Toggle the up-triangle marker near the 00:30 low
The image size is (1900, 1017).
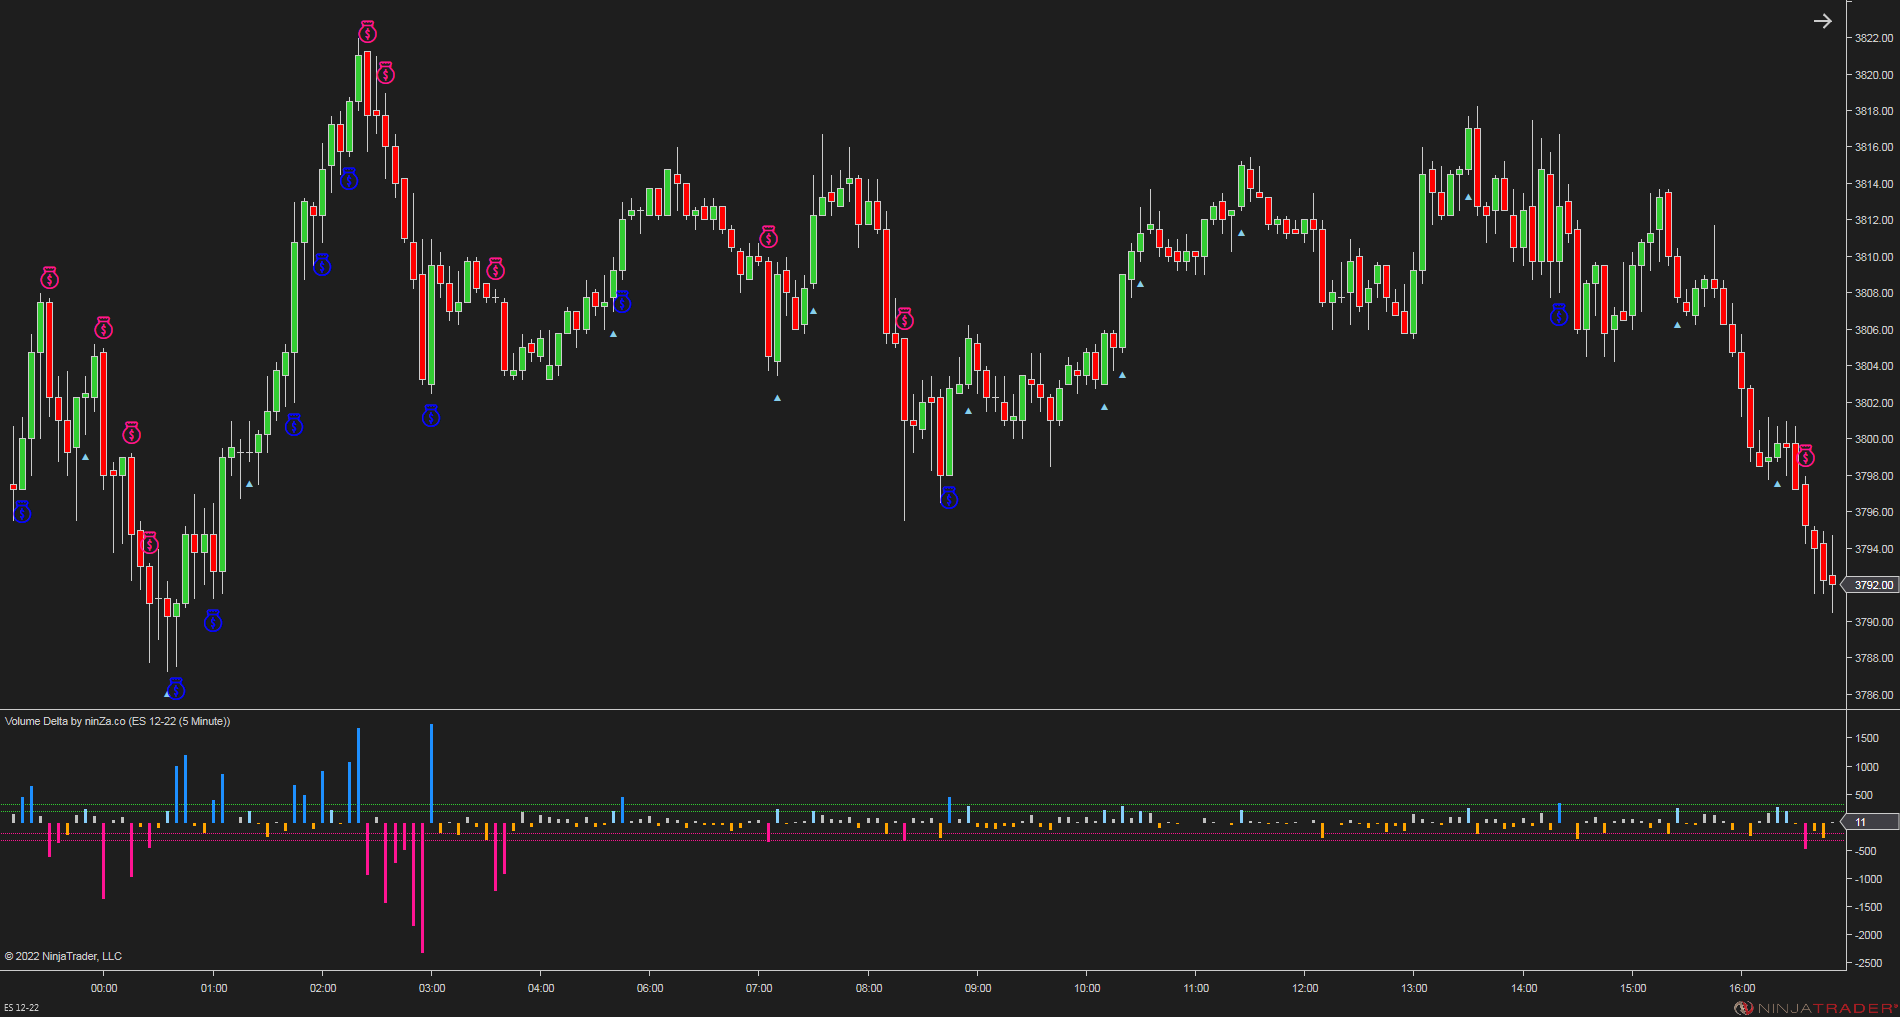pyautogui.click(x=85, y=455)
